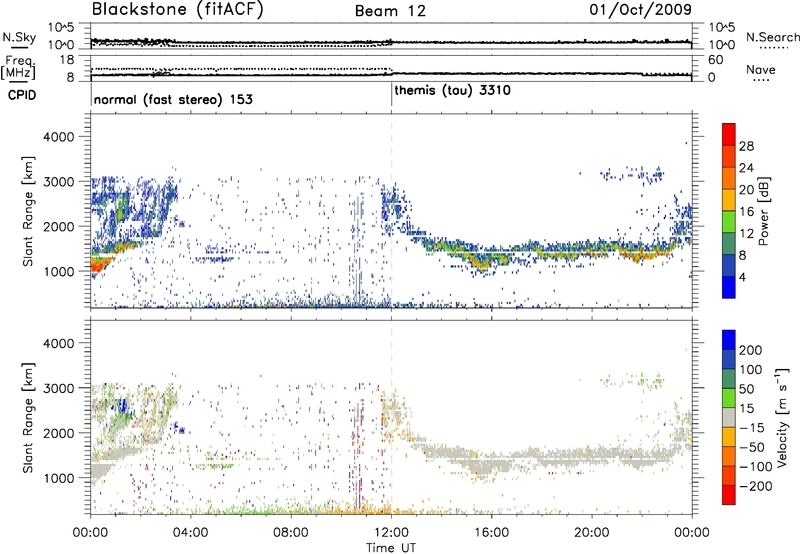Click the "Velocity [m s-1]" colorbar title

[782, 417]
